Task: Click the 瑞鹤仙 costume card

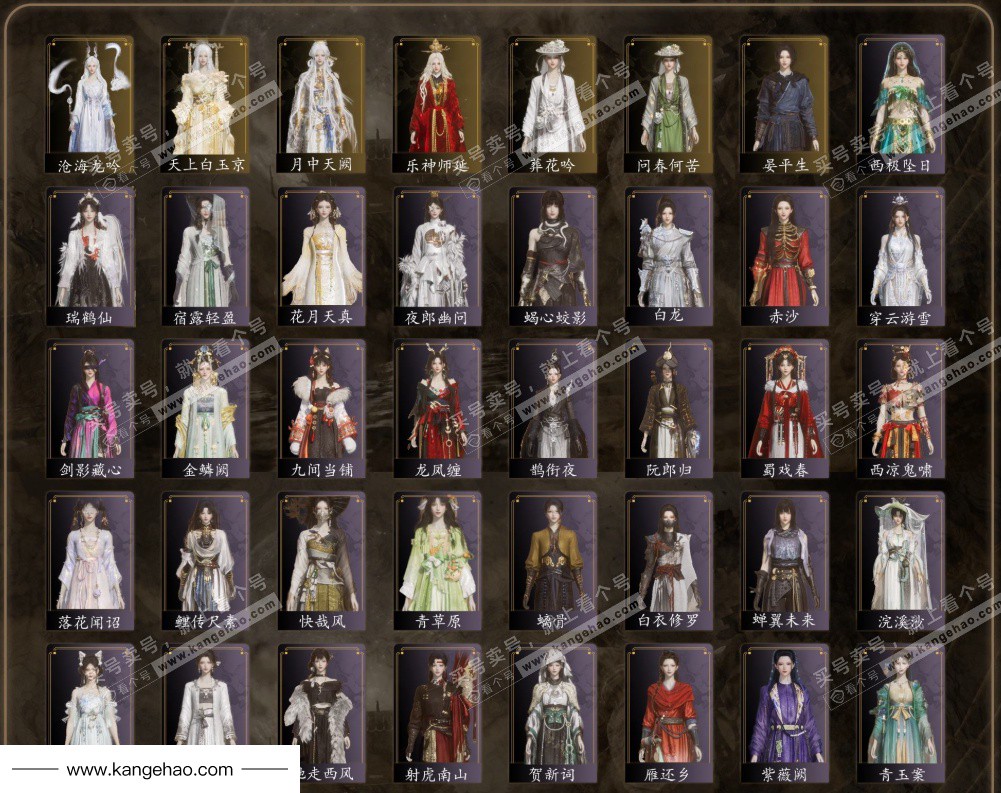Action: pos(90,257)
